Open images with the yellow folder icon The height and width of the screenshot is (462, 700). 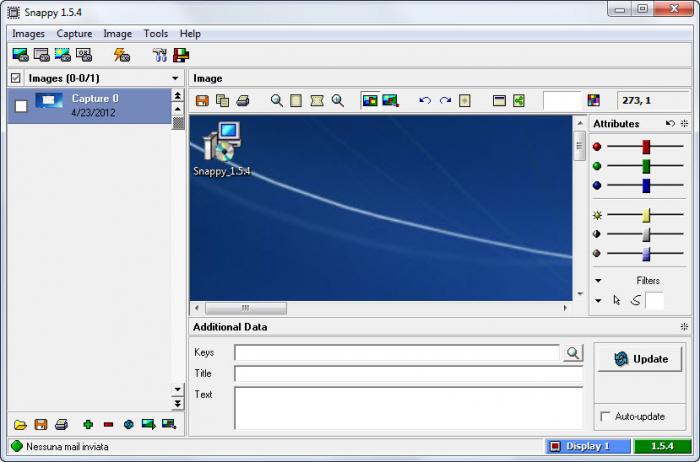(x=20, y=425)
